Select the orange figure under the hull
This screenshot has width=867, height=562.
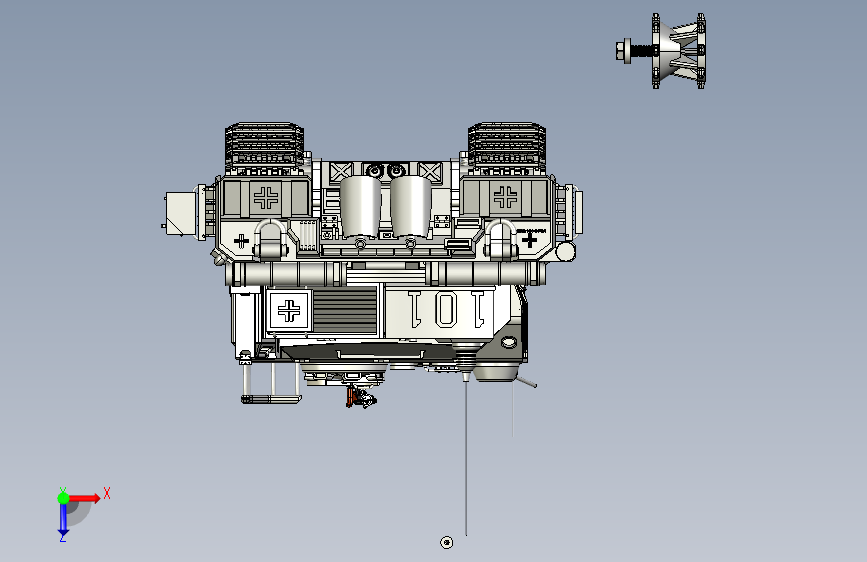tap(351, 397)
